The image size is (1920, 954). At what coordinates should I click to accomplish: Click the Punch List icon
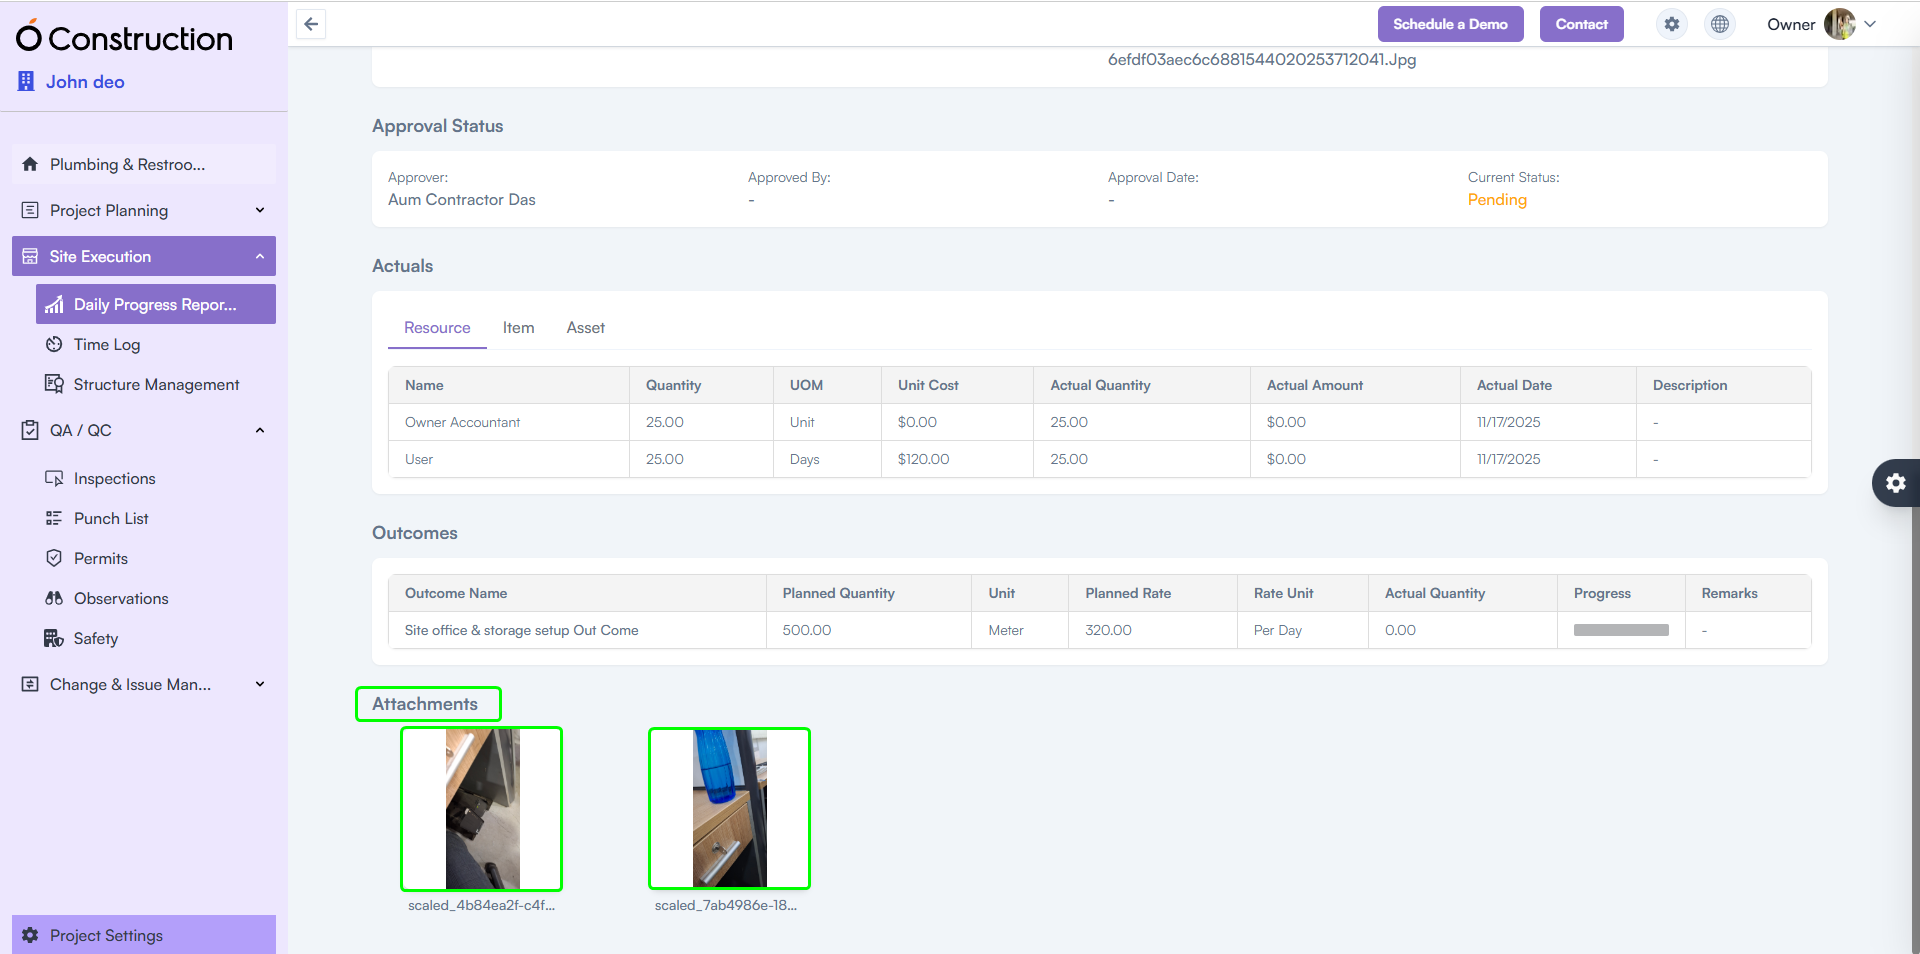tap(56, 518)
